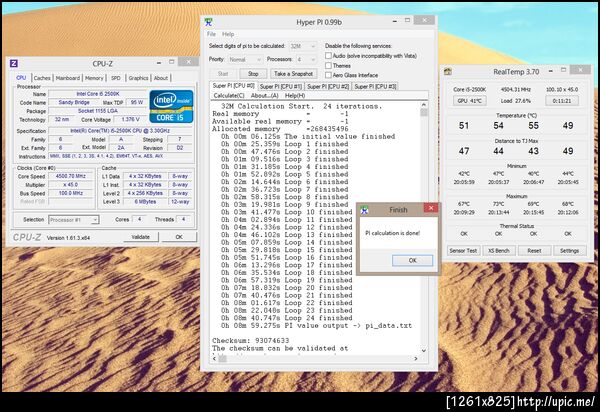The image size is (600, 412).
Task: Open the Graphics tab in CPU-Z
Action: (x=138, y=78)
